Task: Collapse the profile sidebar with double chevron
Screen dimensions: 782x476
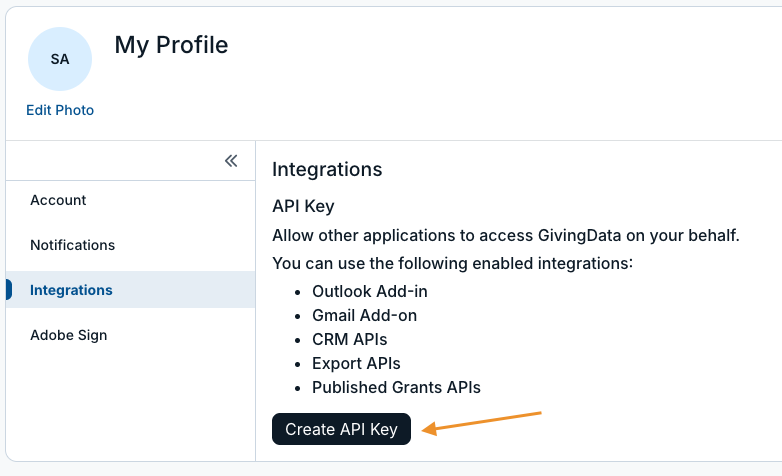Action: click(x=231, y=161)
